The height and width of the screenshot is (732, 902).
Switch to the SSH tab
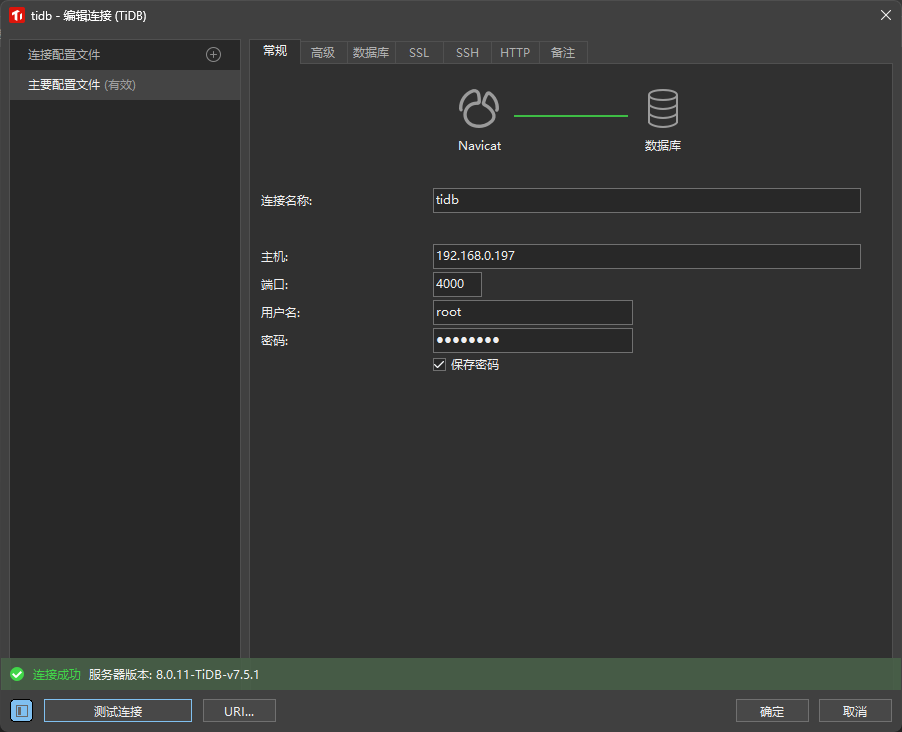point(467,53)
